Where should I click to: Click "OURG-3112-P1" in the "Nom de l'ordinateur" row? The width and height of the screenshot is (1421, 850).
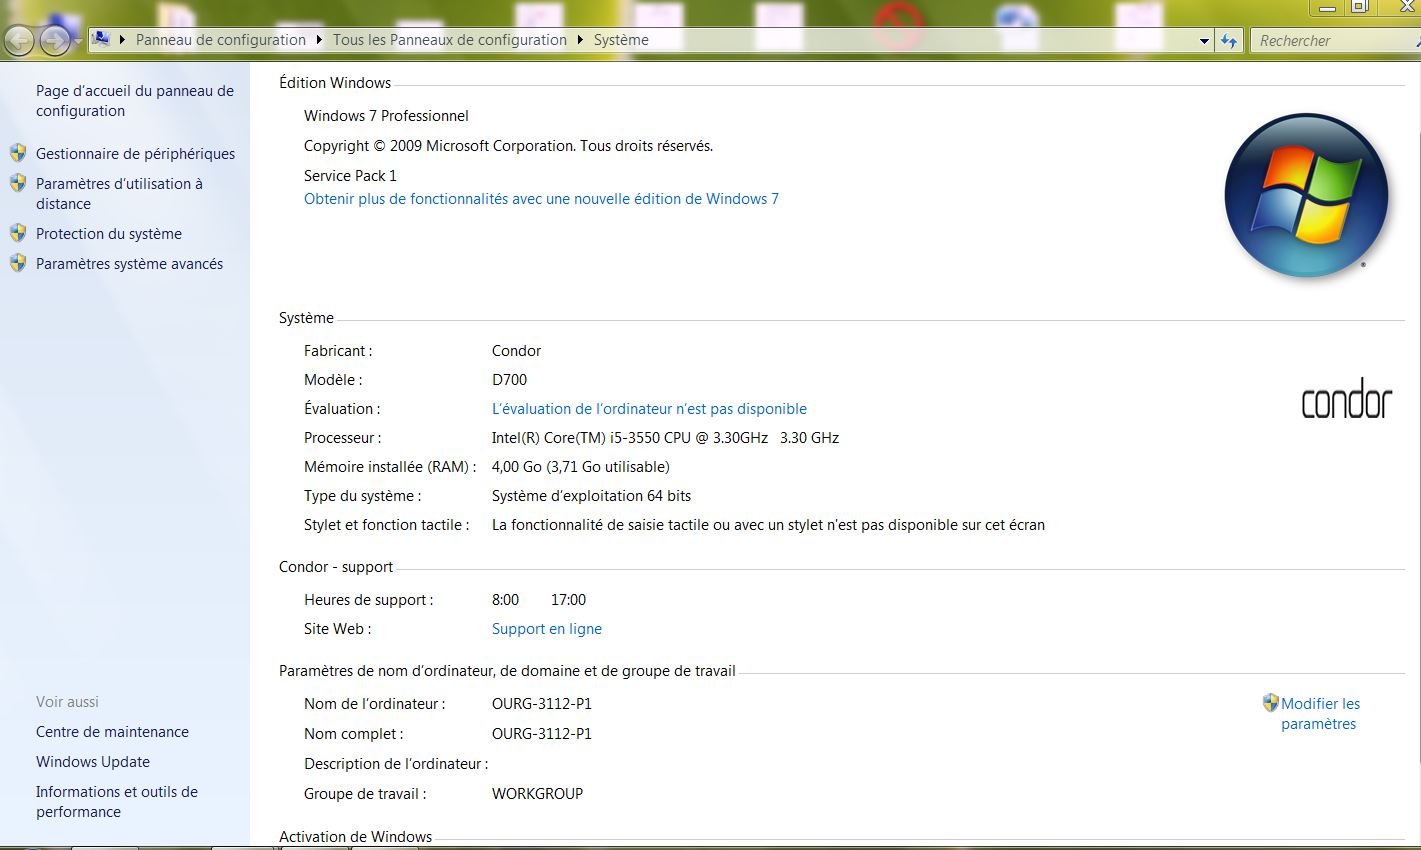pos(542,704)
